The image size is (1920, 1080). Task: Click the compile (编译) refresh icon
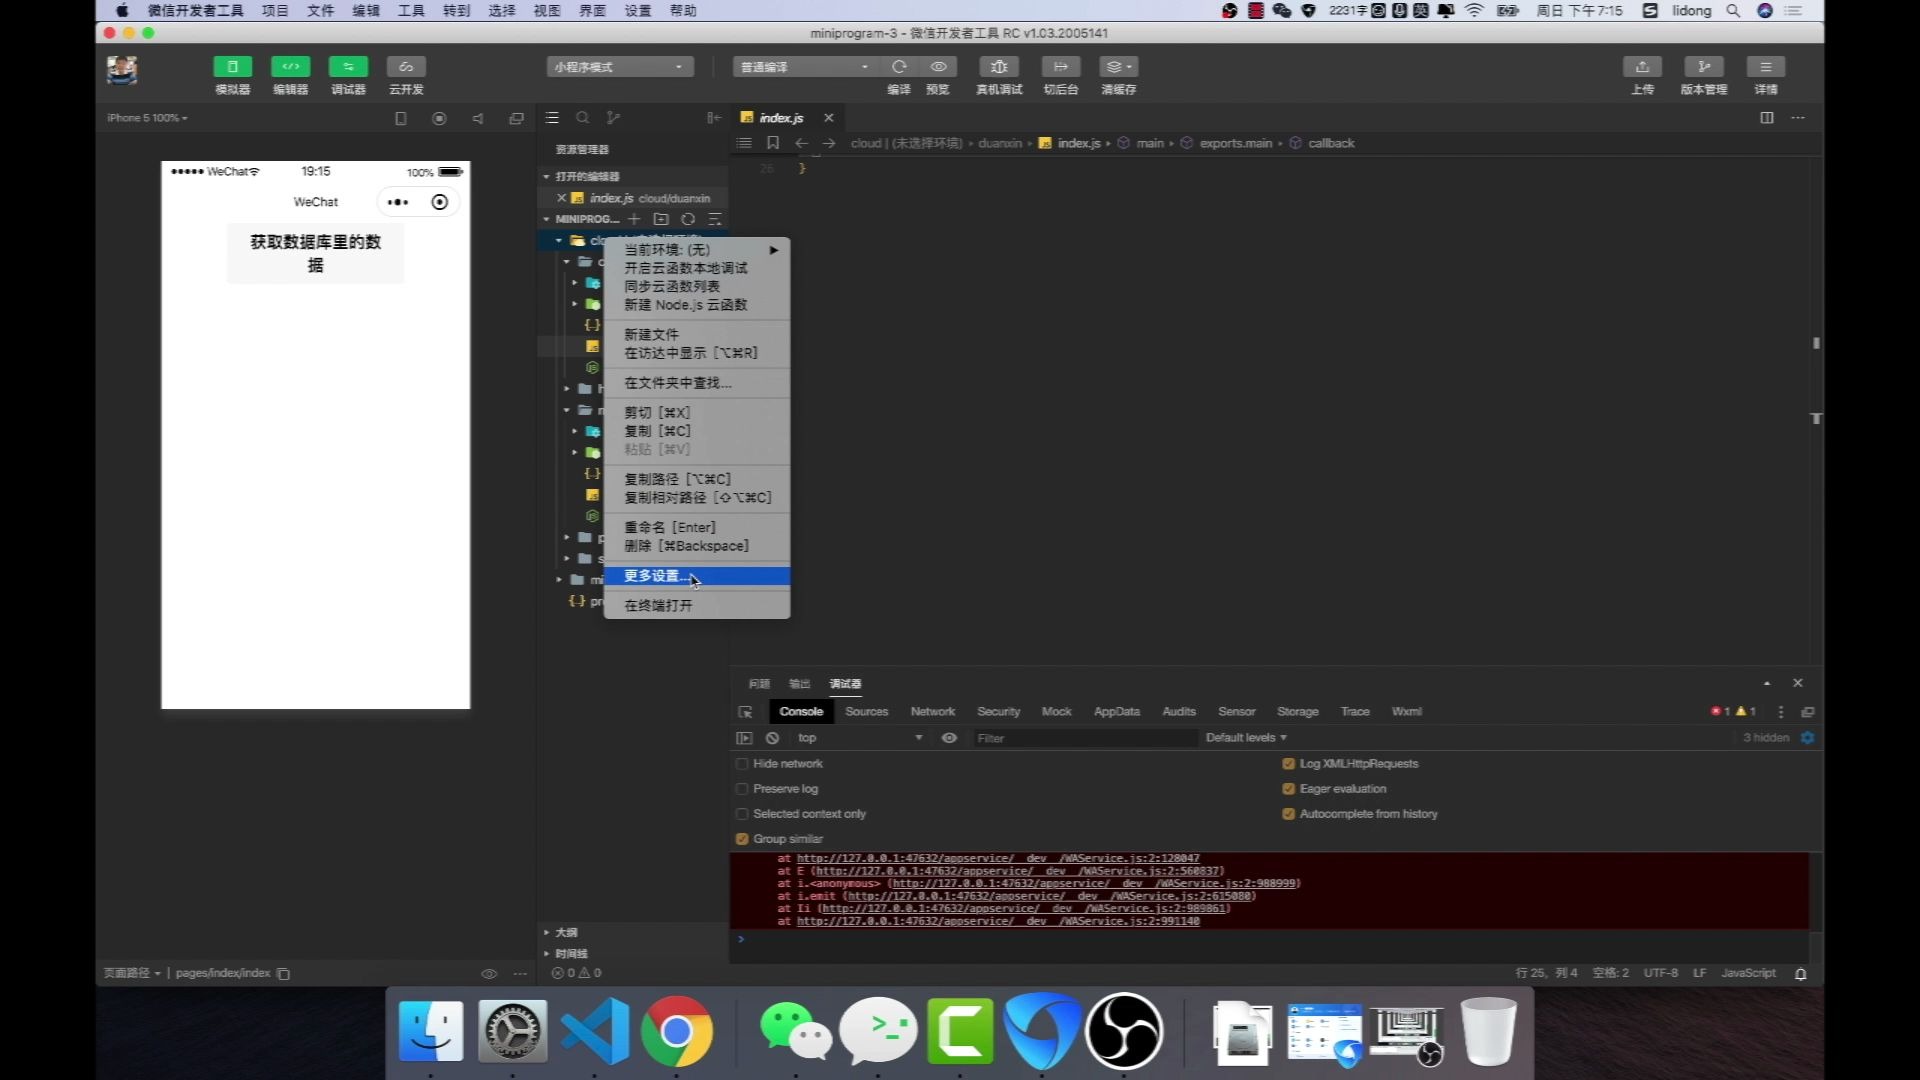[x=899, y=67]
